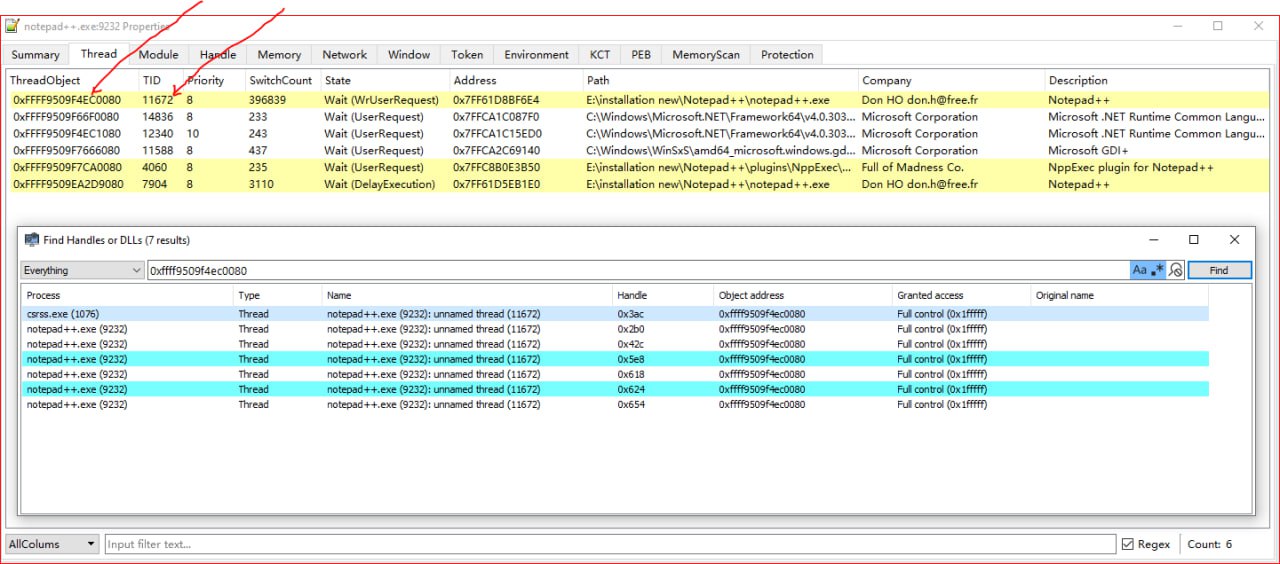Select thread row with TID 14836

click(638, 117)
